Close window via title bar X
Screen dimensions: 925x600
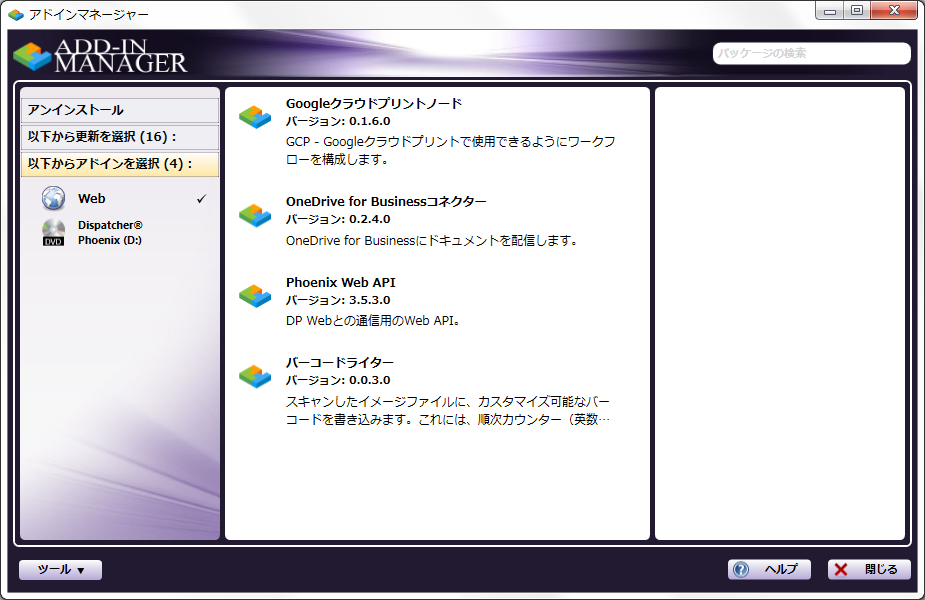click(x=894, y=11)
